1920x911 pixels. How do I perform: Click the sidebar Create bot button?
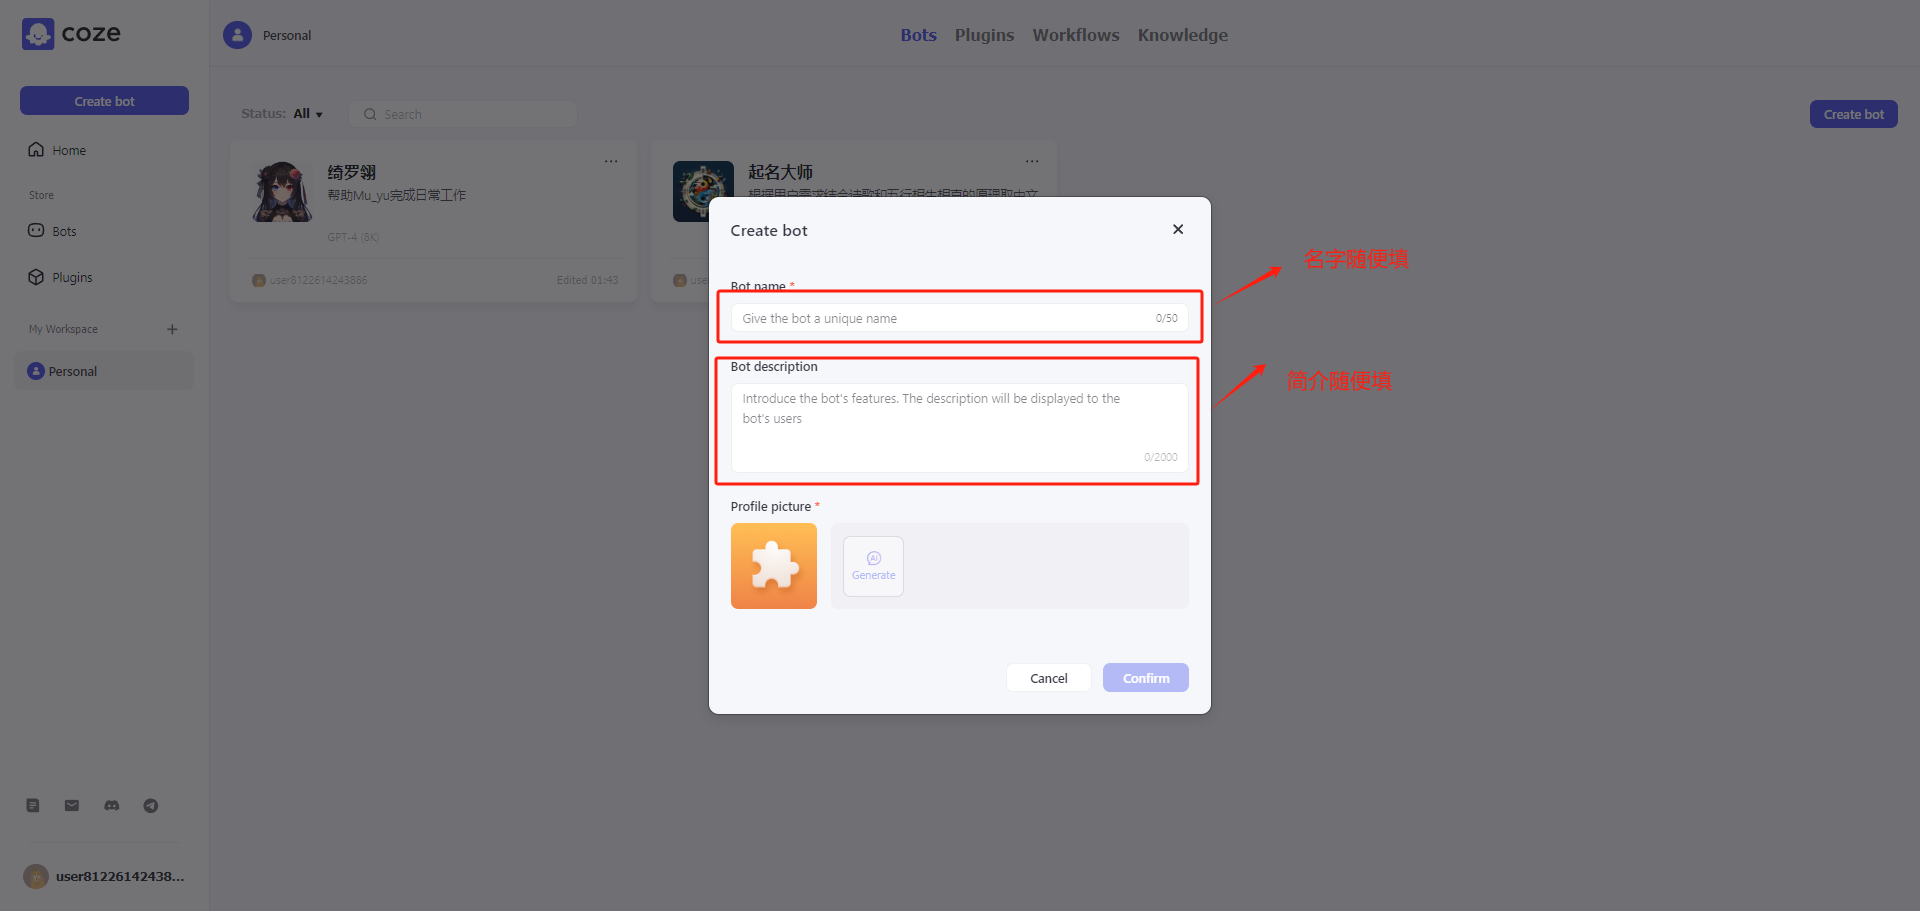[x=104, y=101]
